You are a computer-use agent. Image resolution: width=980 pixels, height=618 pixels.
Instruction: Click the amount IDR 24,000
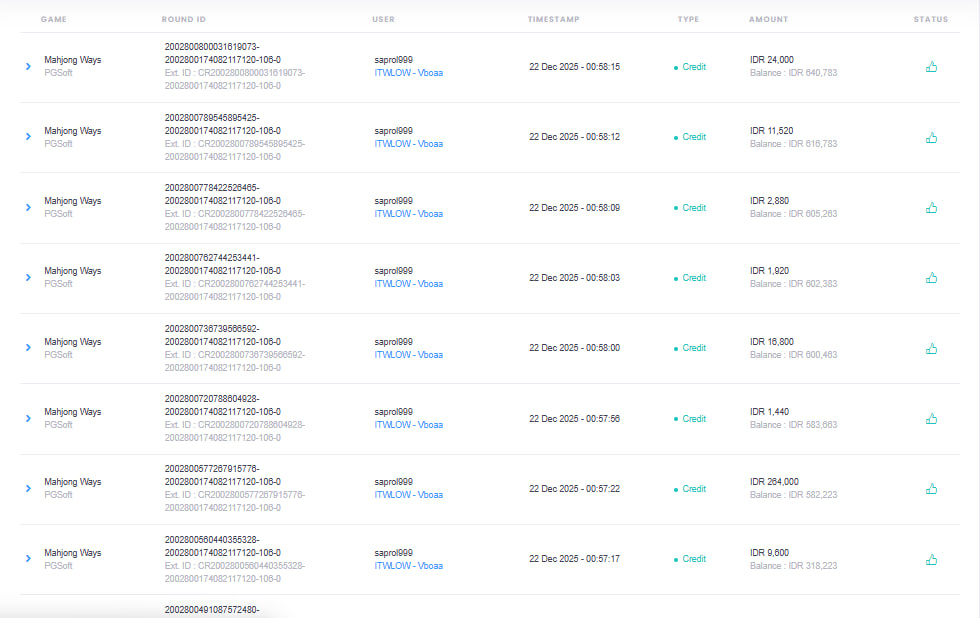click(772, 60)
